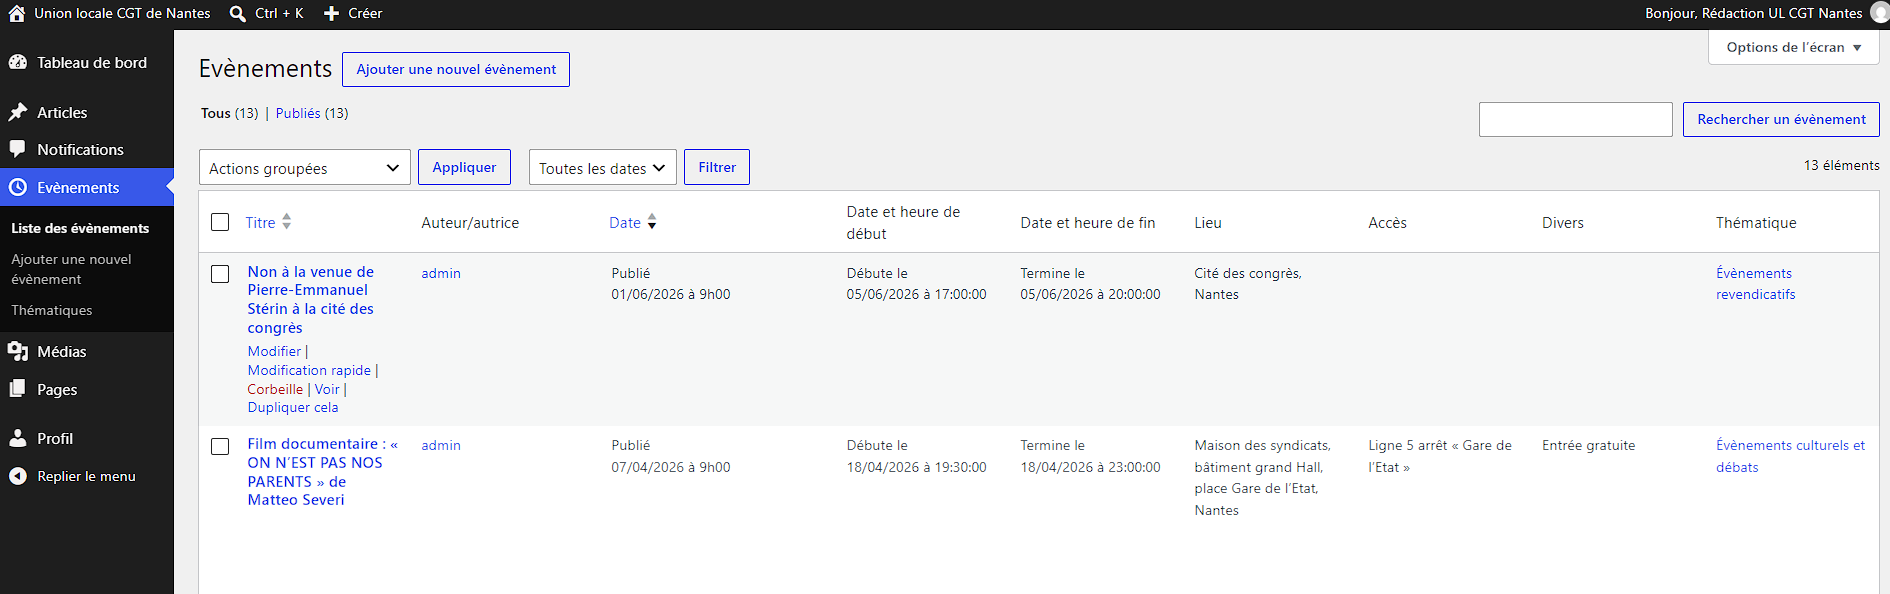Click the home icon in admin bar

pos(17,14)
